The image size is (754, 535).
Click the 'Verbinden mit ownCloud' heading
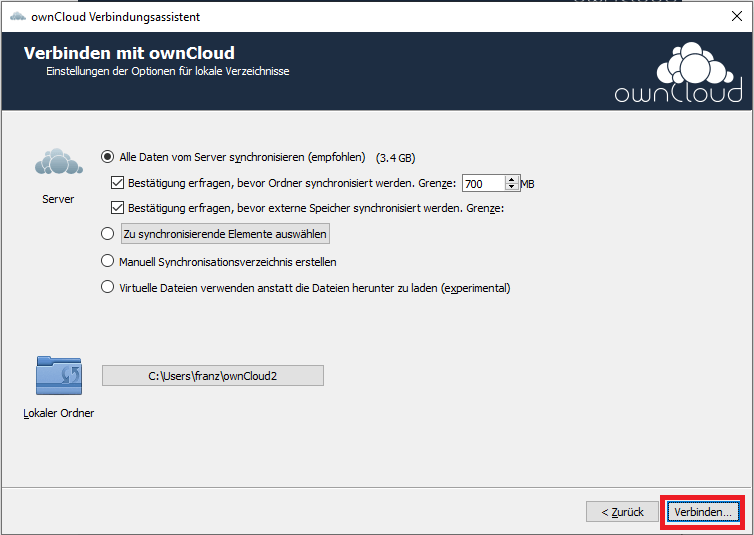[129, 53]
